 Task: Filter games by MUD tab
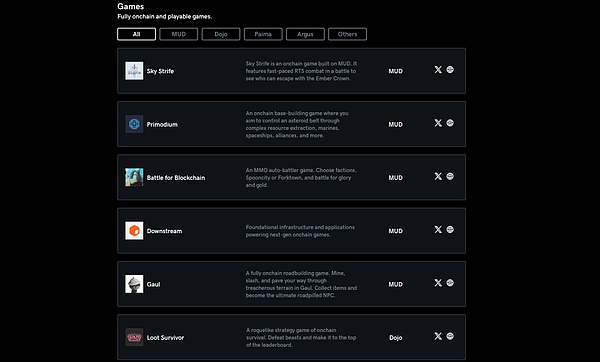tap(179, 34)
